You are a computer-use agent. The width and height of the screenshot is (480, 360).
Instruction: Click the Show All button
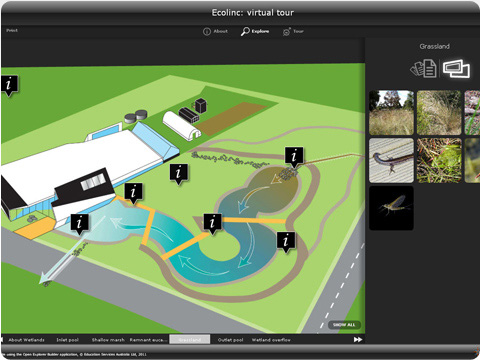[x=344, y=325]
